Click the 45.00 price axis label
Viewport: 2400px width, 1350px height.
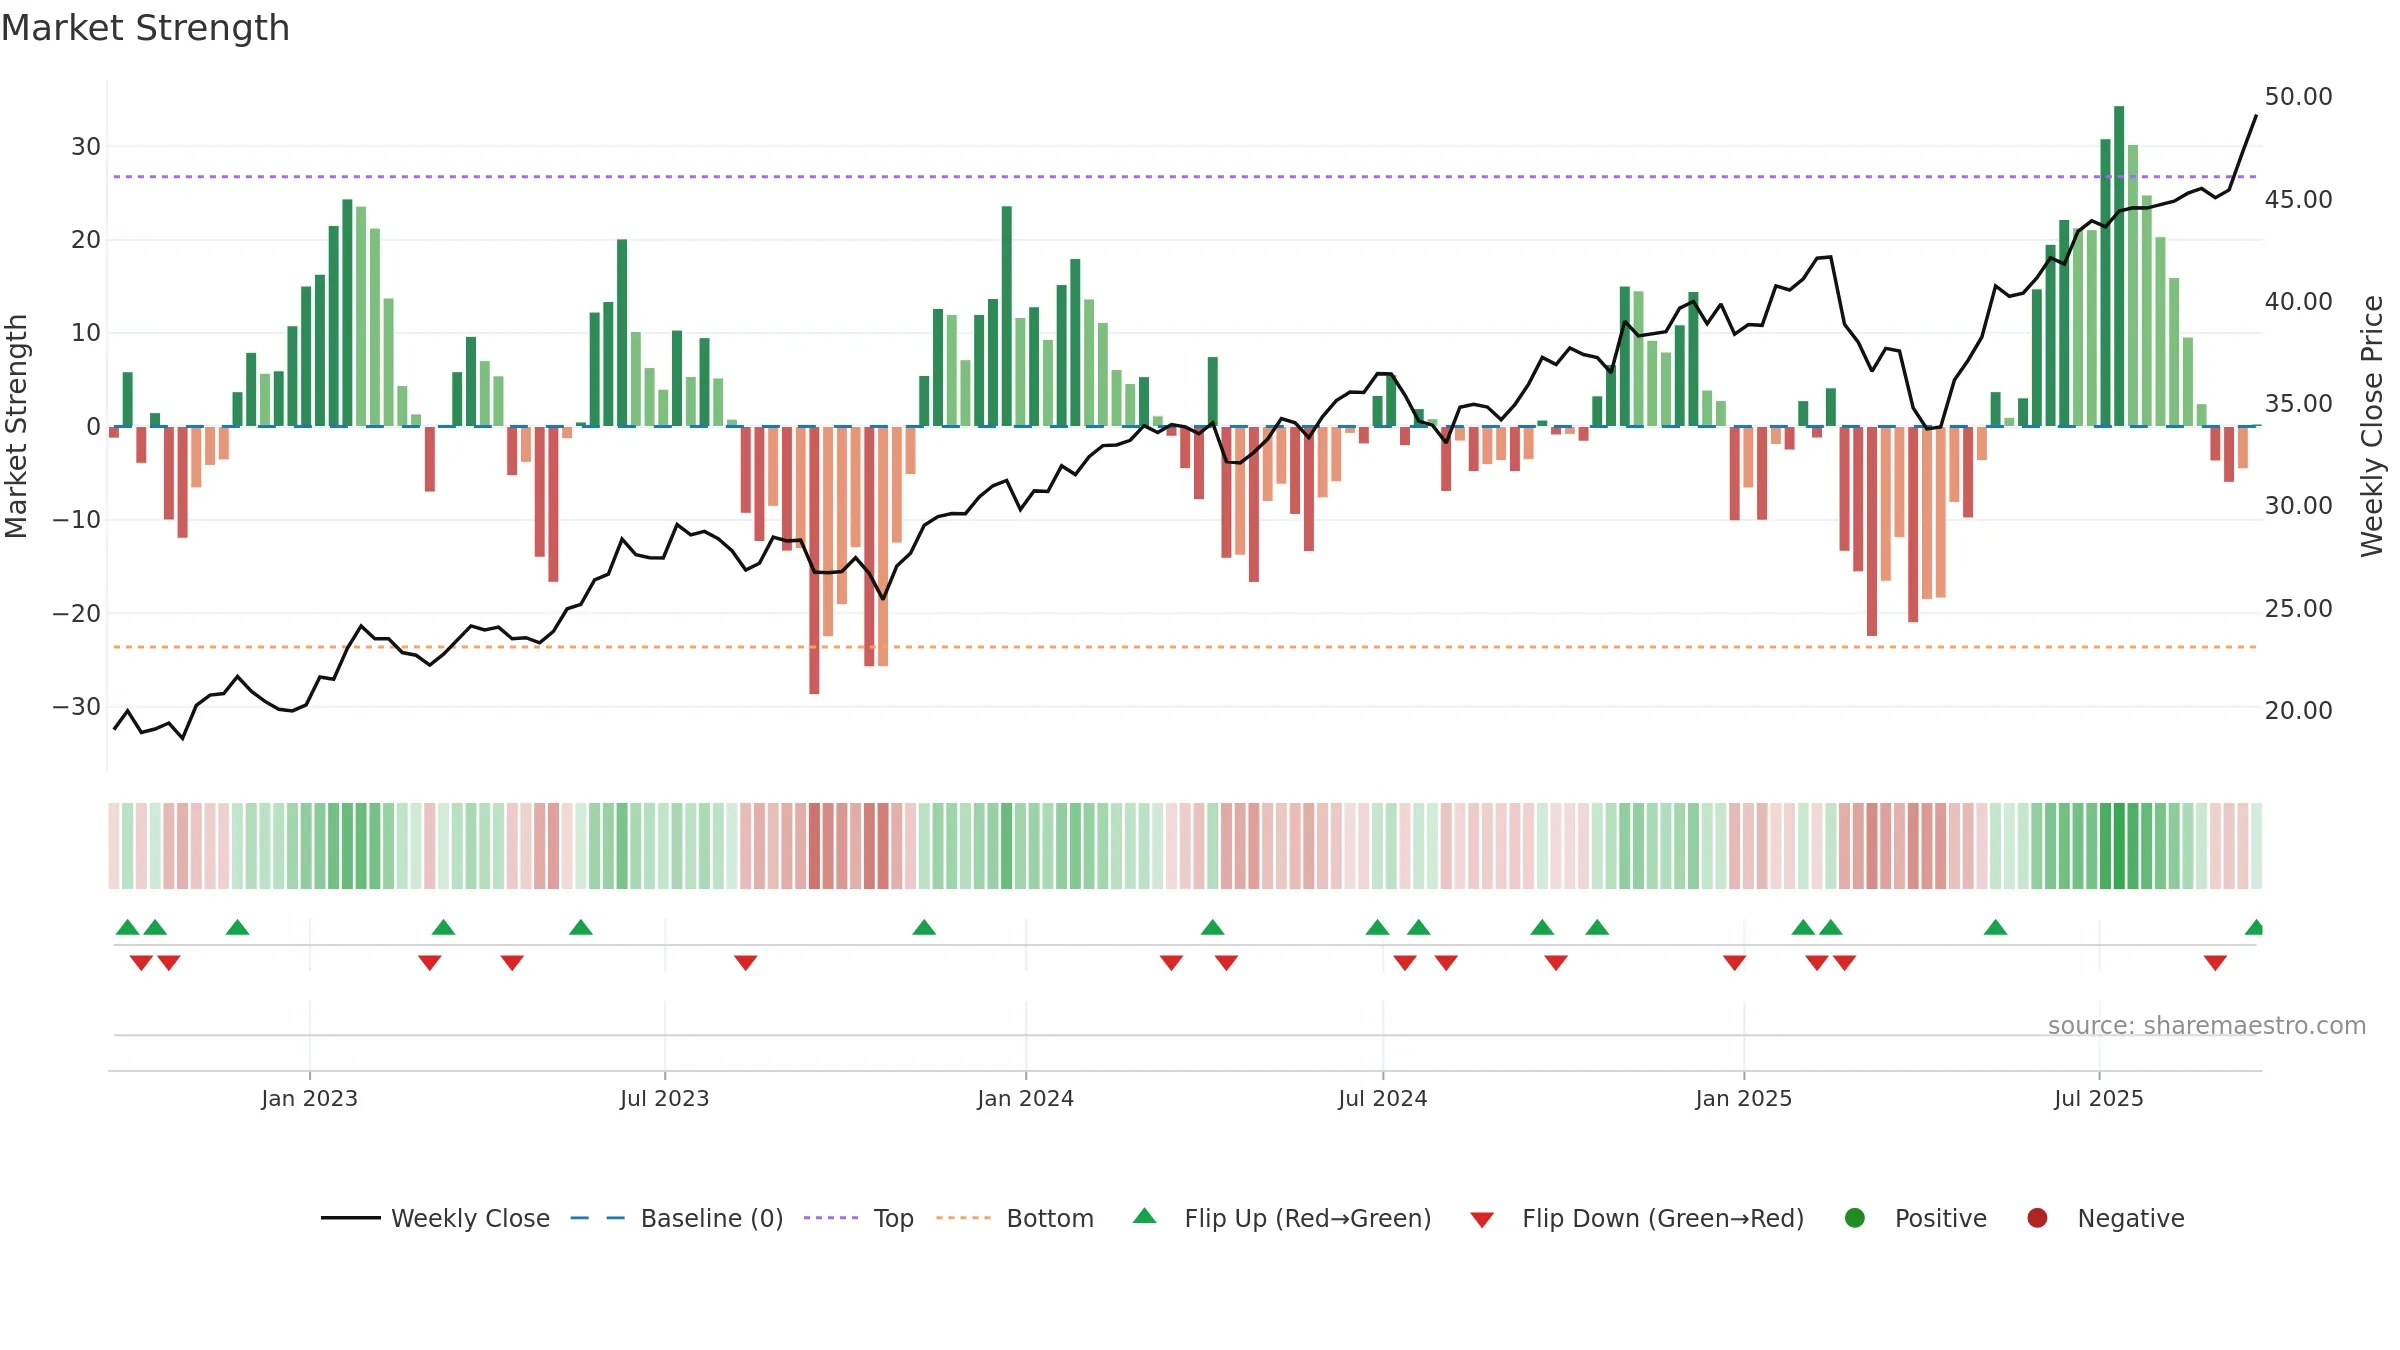pos(2298,200)
